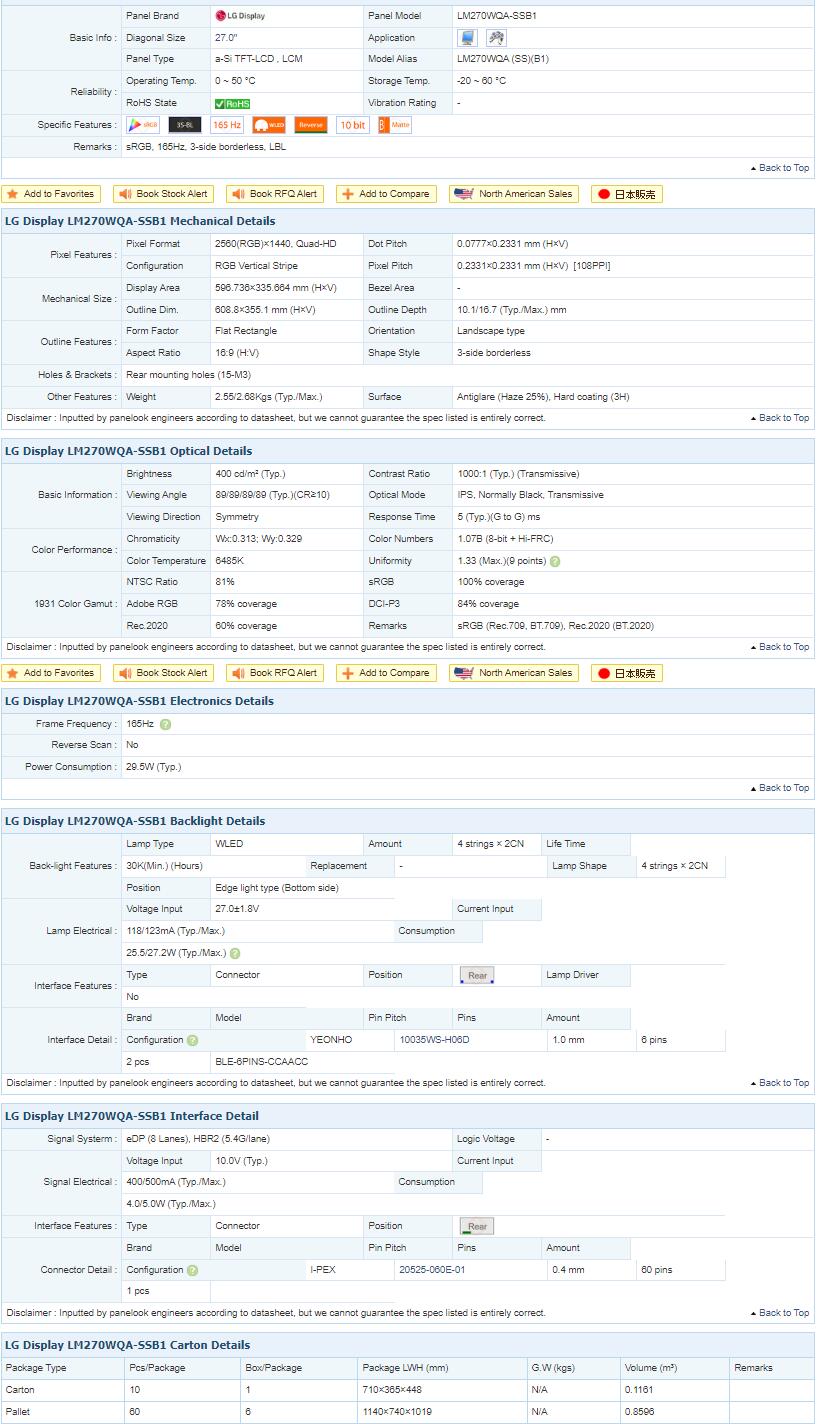The height and width of the screenshot is (1424, 818).
Task: Click help icon beside Configuration in Connector Detail
Action: [192, 1270]
